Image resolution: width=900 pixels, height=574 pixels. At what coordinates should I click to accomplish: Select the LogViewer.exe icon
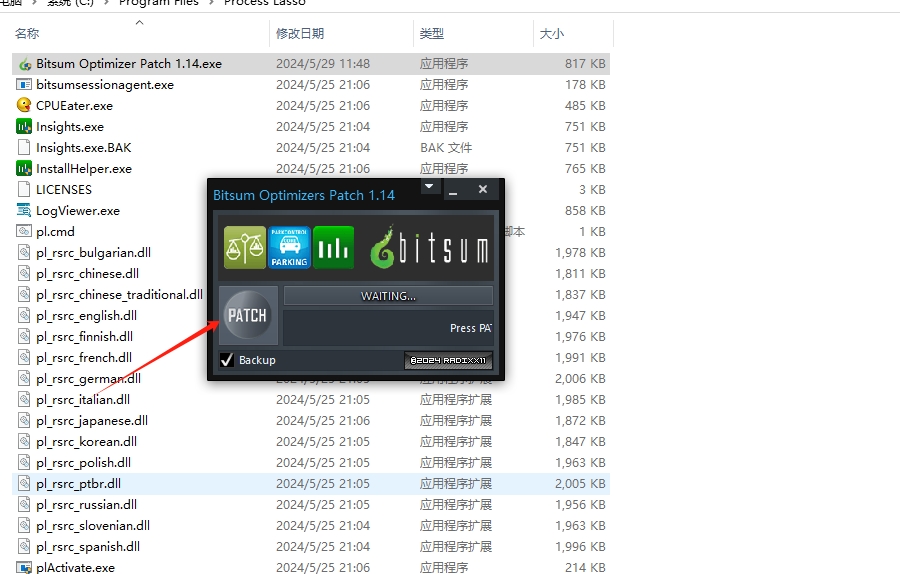24,211
